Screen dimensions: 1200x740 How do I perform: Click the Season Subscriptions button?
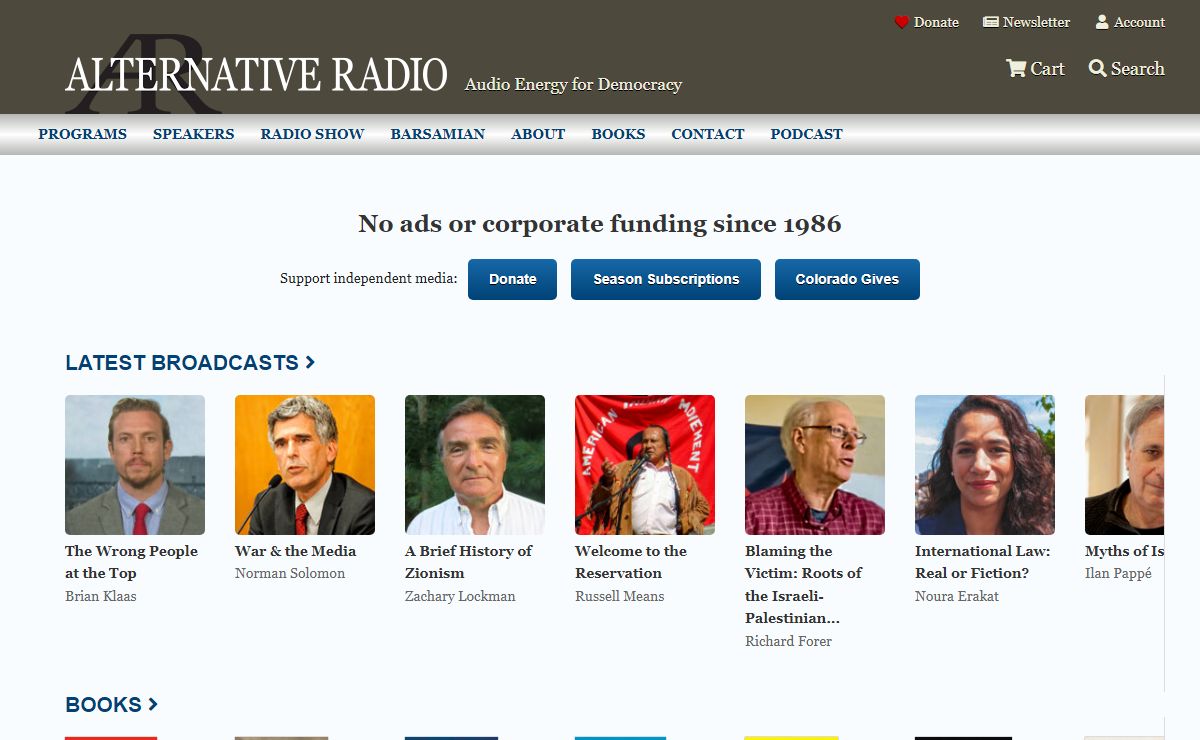point(666,280)
